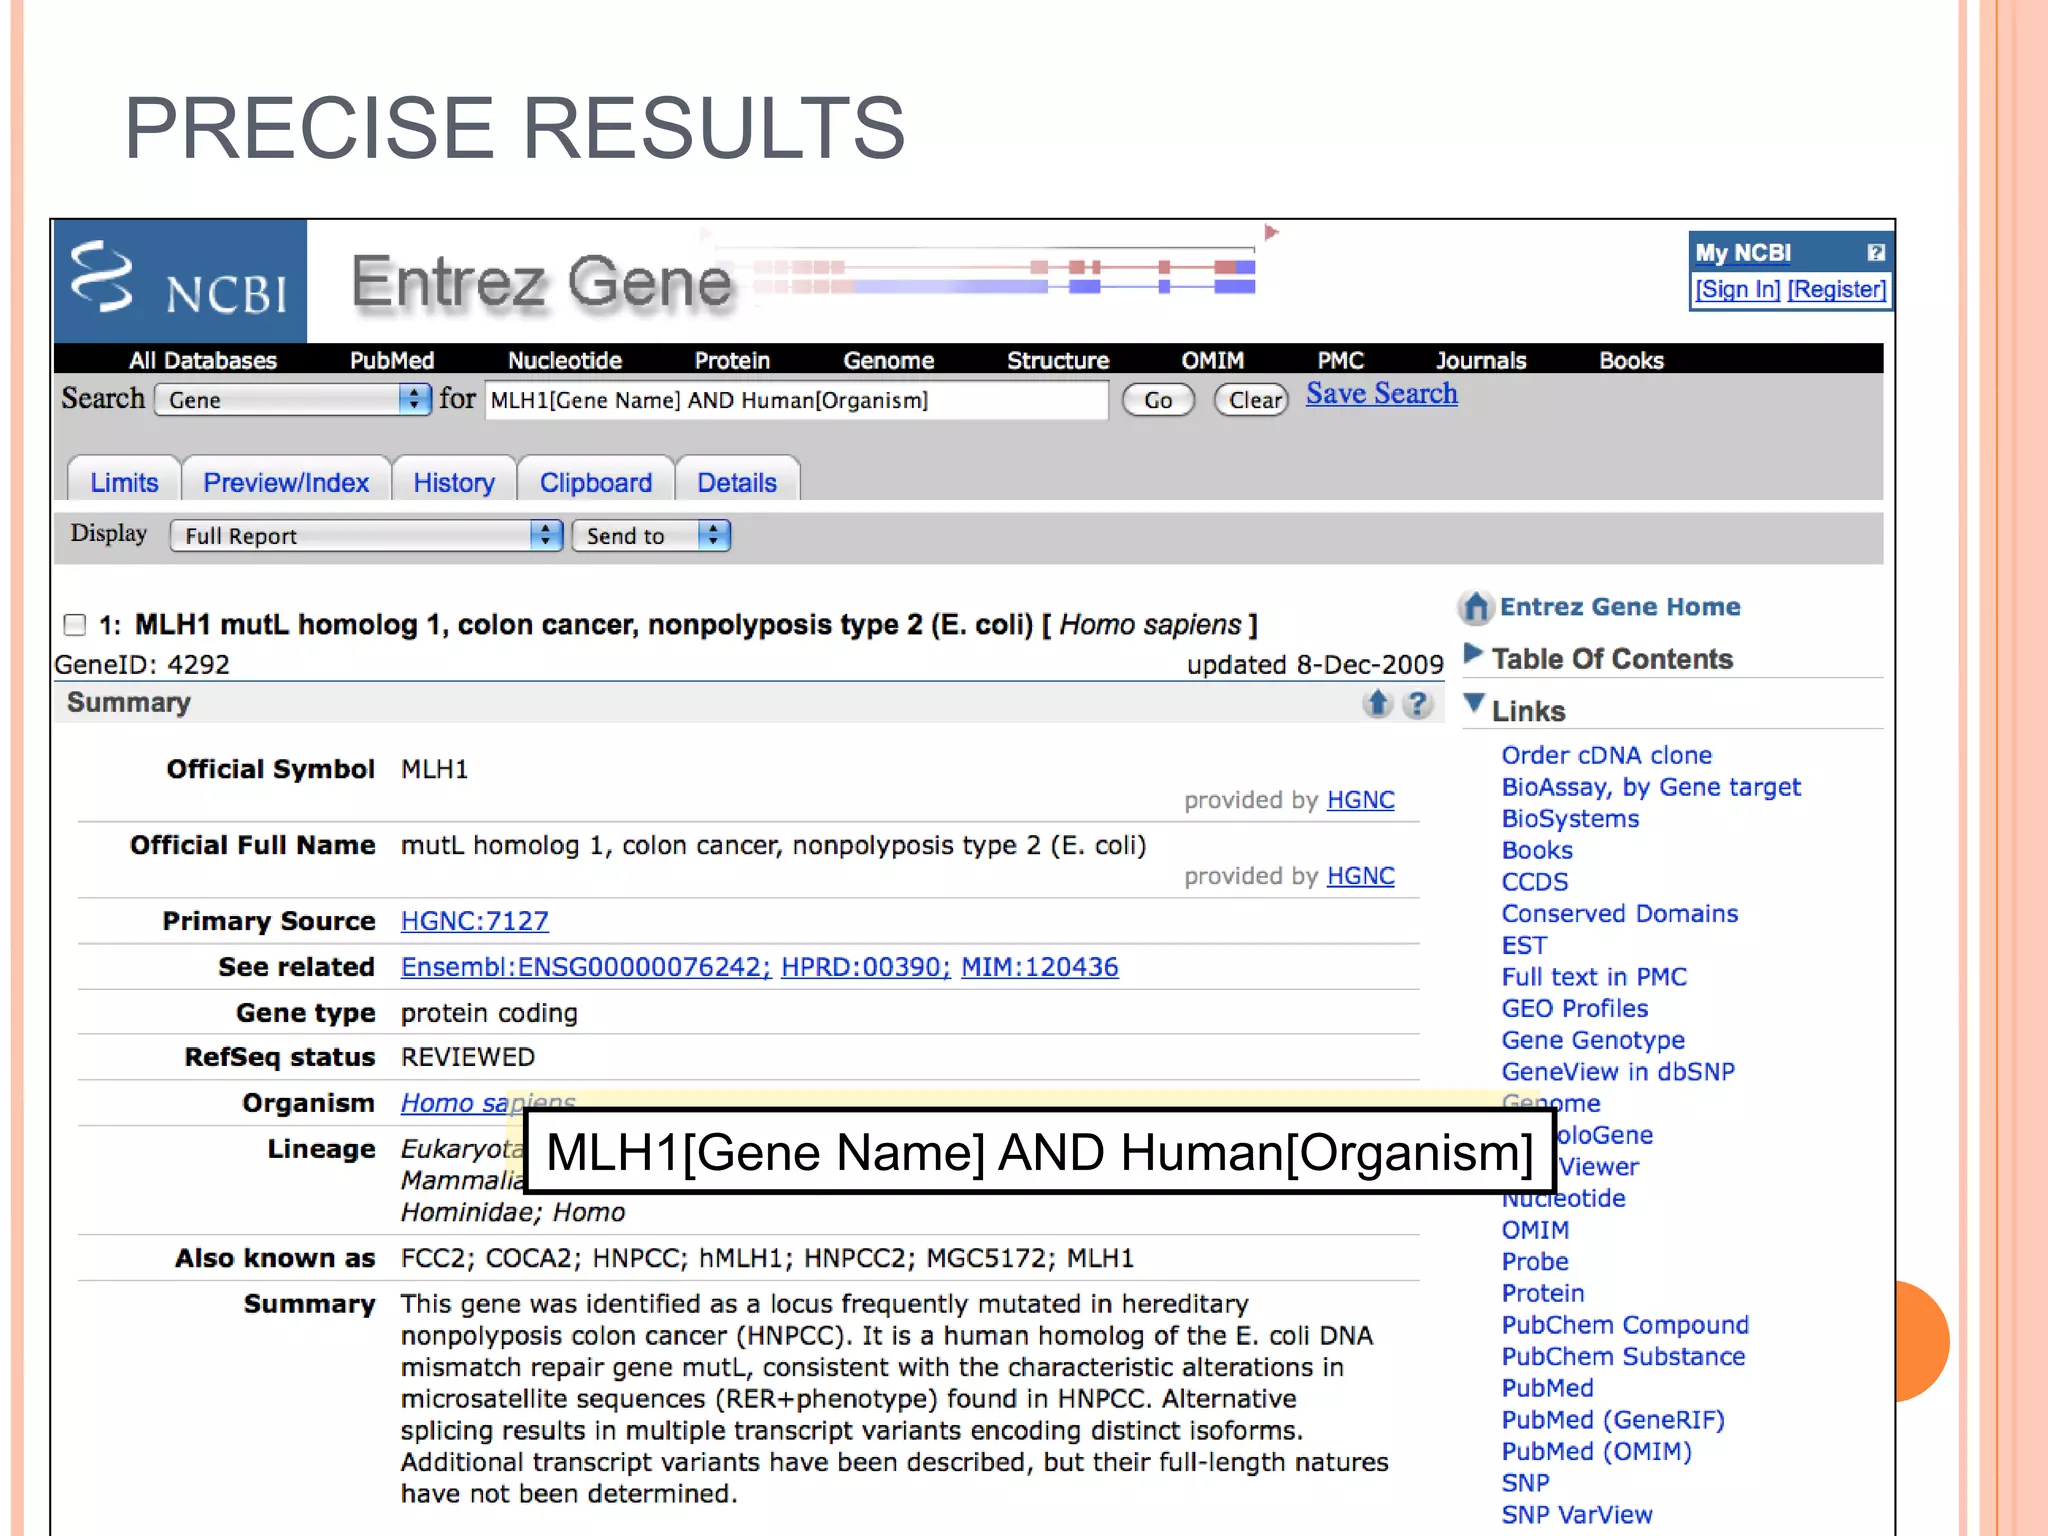Open the Entrez Gene Home link

tap(1620, 607)
